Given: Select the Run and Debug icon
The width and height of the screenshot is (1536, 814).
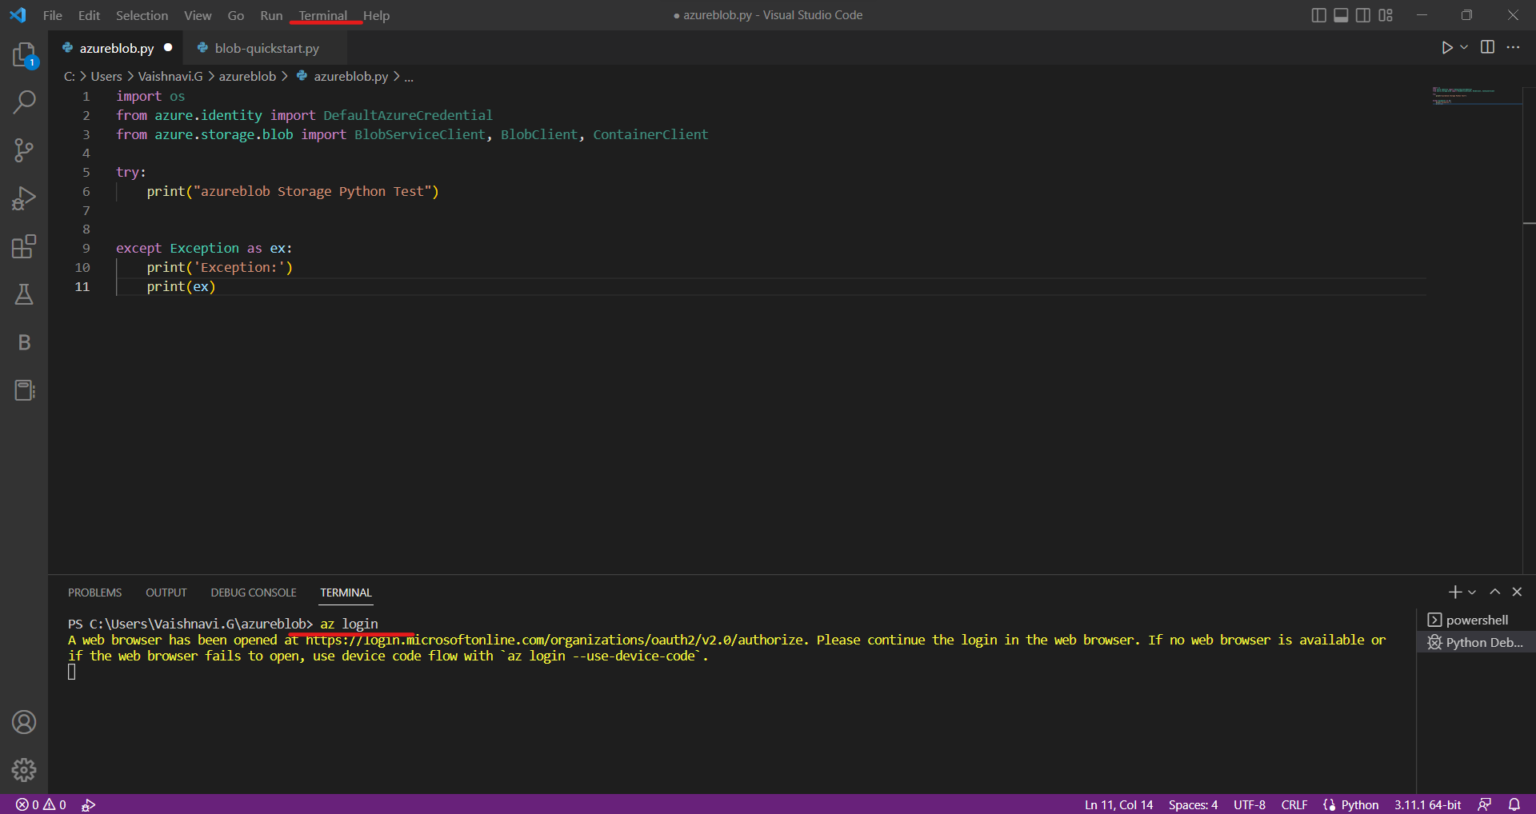Looking at the screenshot, I should pyautogui.click(x=24, y=198).
